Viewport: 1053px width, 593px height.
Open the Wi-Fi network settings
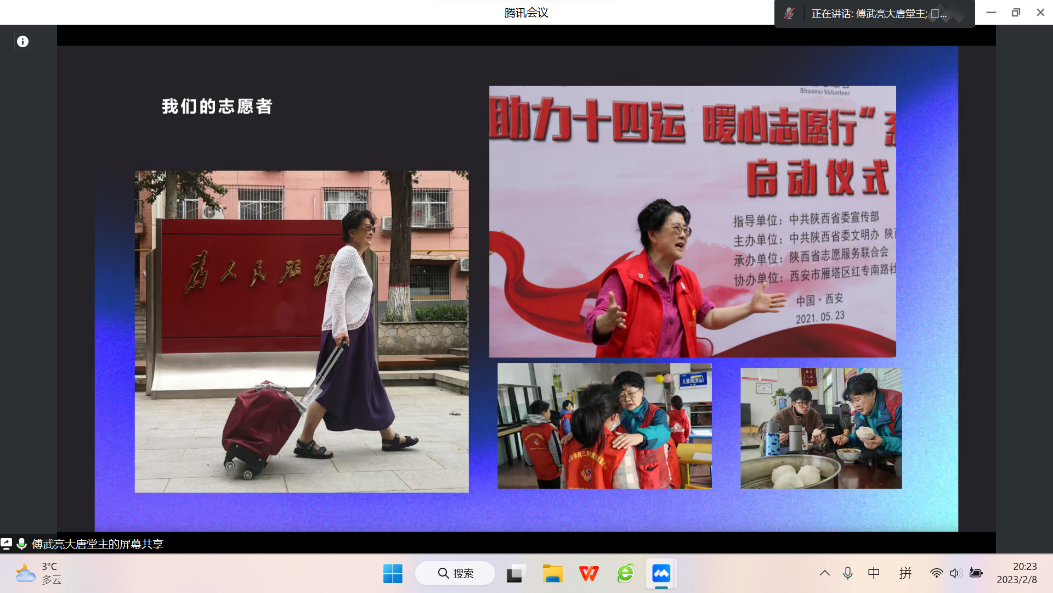coord(936,573)
